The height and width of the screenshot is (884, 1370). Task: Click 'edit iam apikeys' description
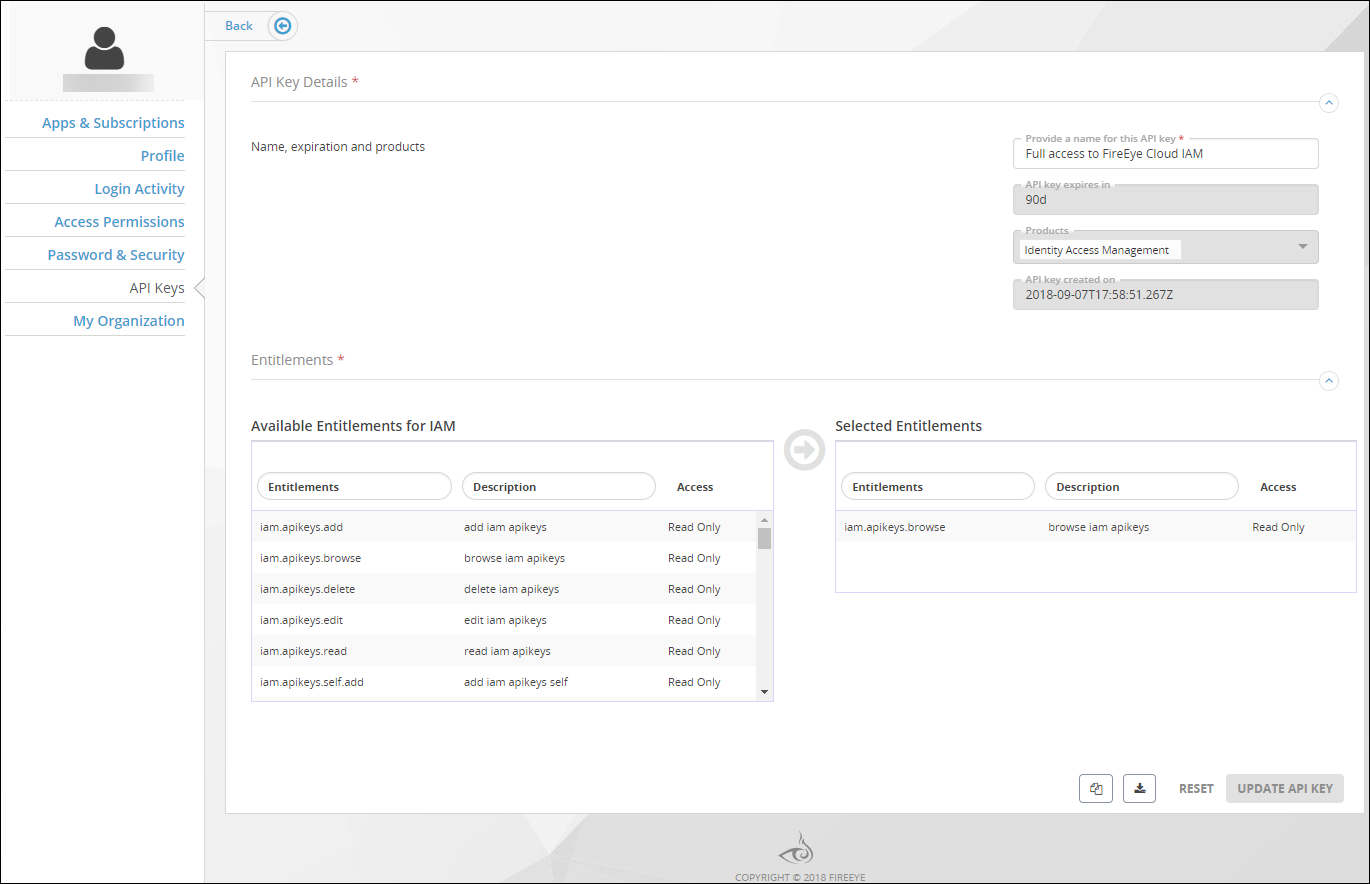[505, 620]
